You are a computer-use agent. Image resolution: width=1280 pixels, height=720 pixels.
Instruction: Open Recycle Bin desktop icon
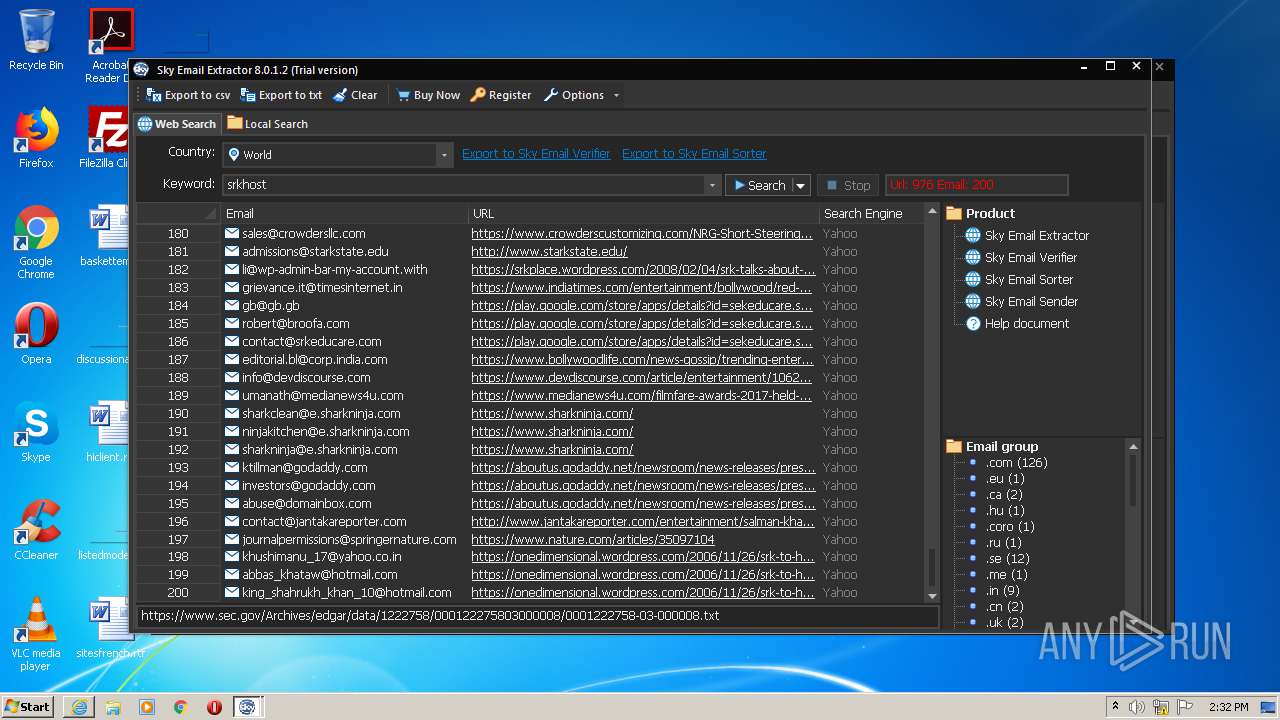click(x=36, y=40)
